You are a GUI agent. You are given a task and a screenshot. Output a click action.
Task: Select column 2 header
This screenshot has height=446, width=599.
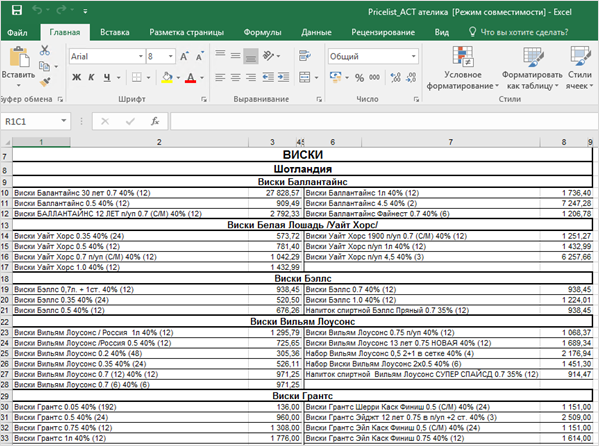[159, 142]
